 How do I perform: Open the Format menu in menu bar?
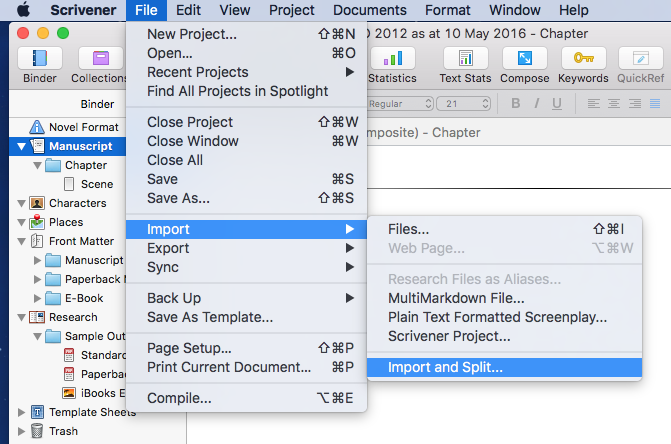[x=448, y=10]
